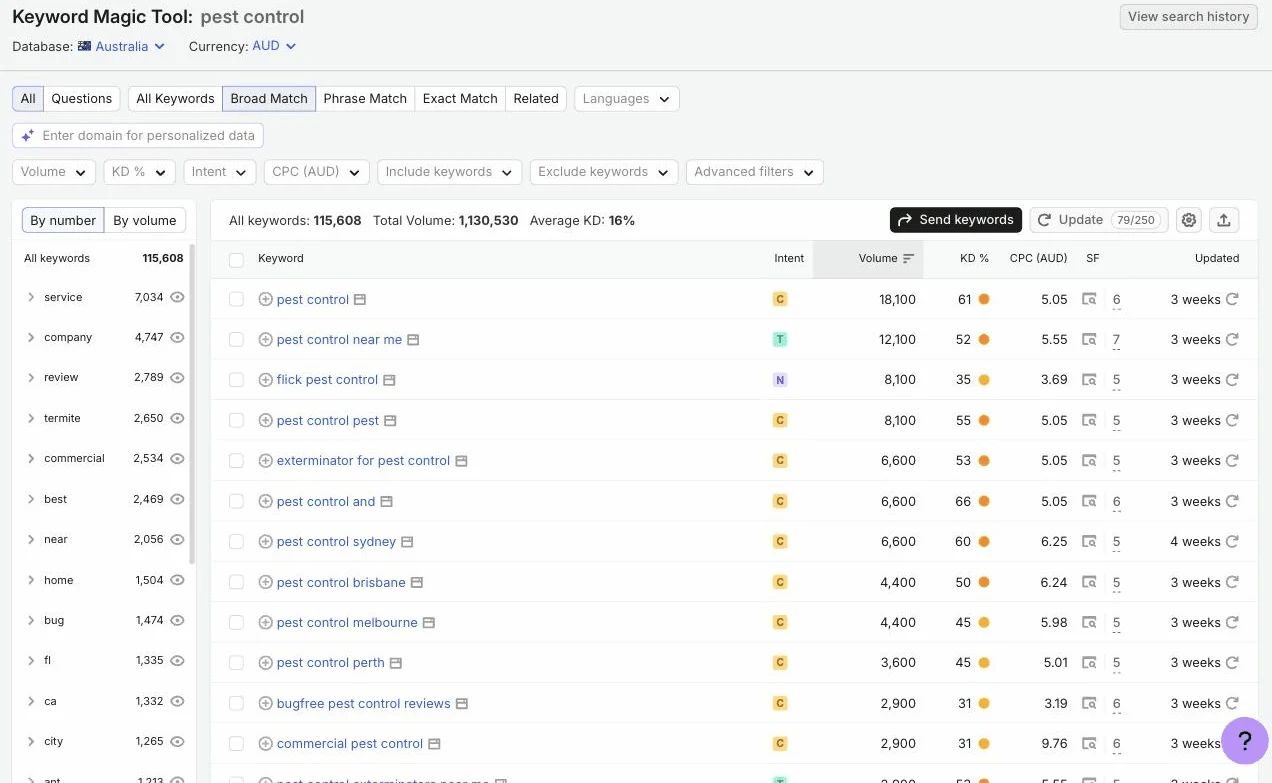View SERP features icon for 'pest control sydney' row

coord(1090,542)
